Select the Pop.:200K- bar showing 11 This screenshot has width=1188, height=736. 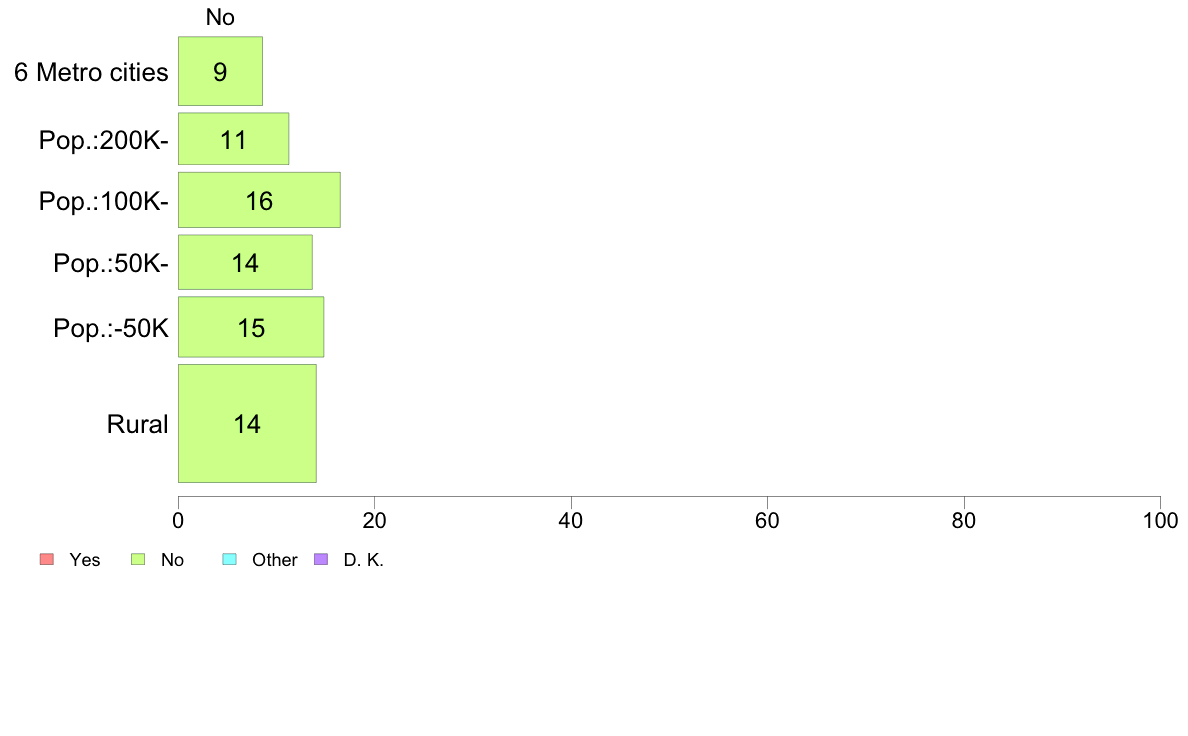click(233, 139)
